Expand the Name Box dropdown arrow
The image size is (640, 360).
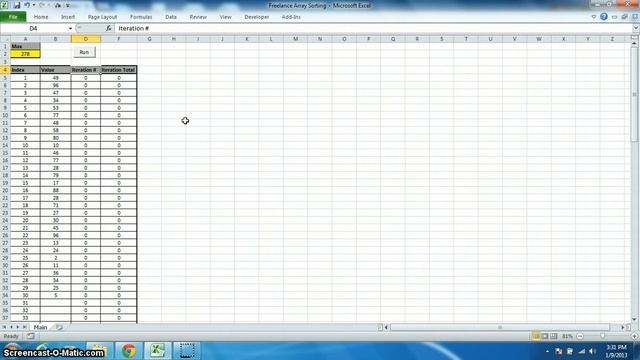(x=70, y=29)
